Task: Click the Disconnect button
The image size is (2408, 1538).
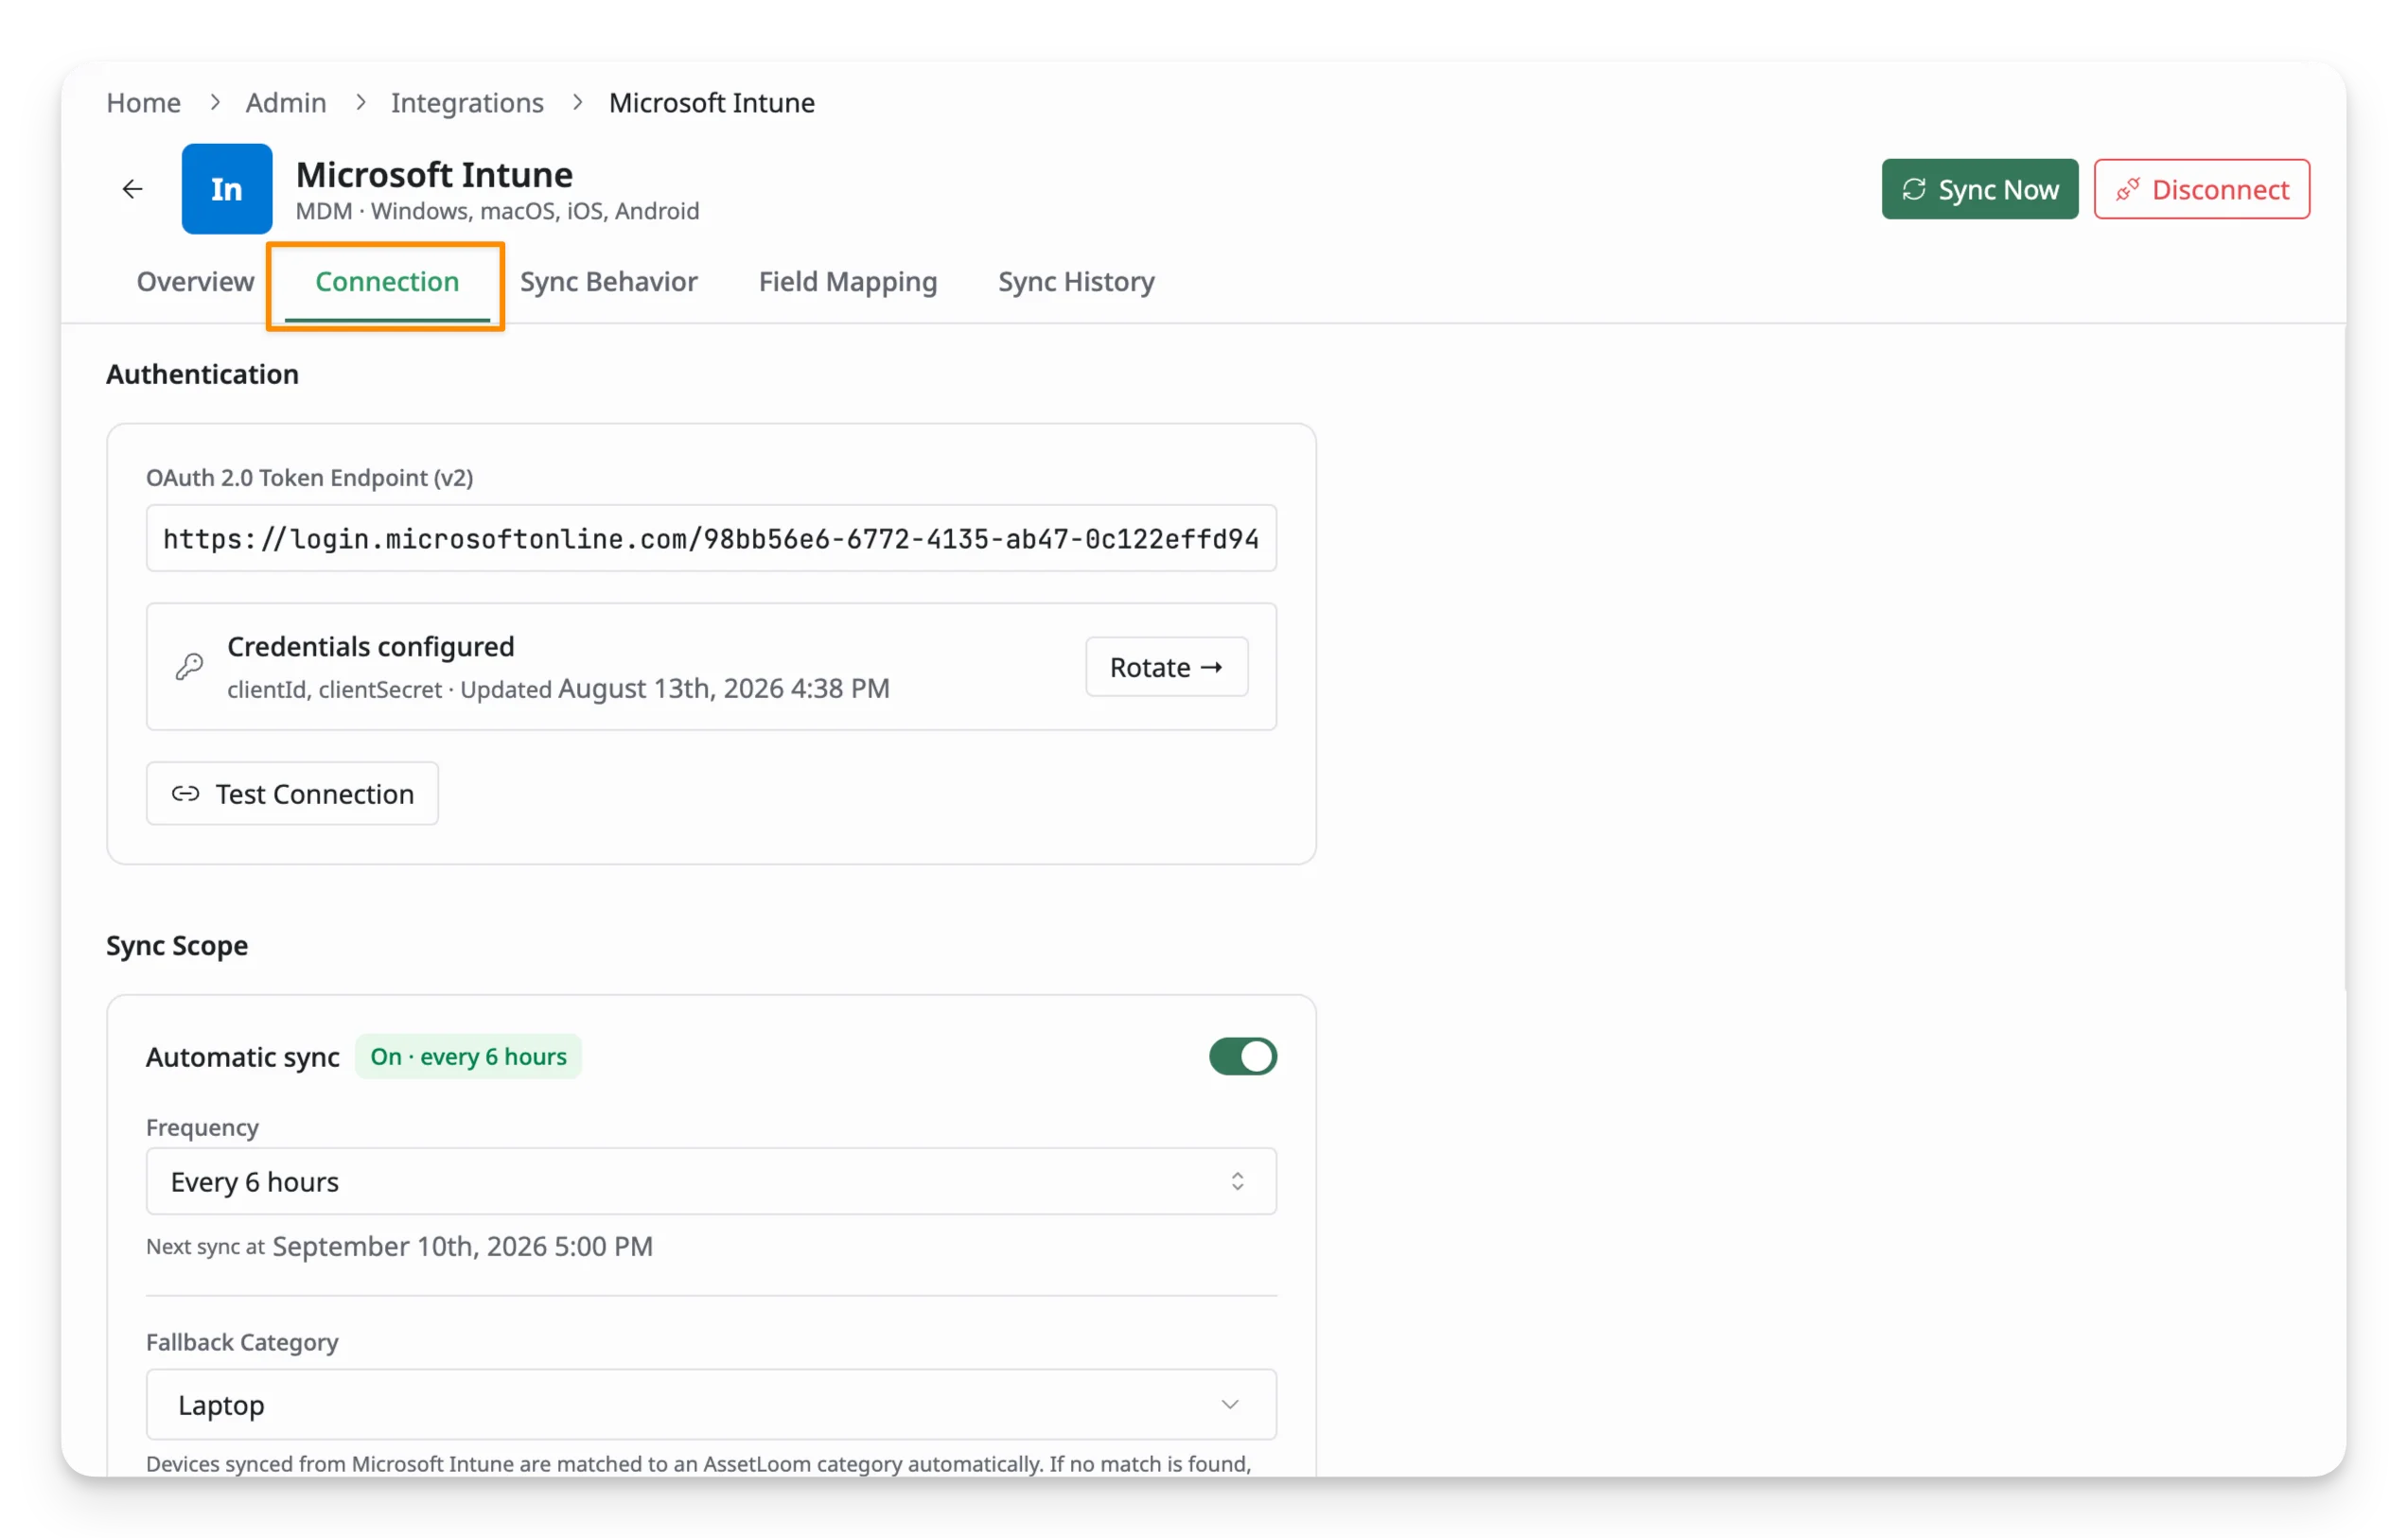Action: coord(2201,189)
